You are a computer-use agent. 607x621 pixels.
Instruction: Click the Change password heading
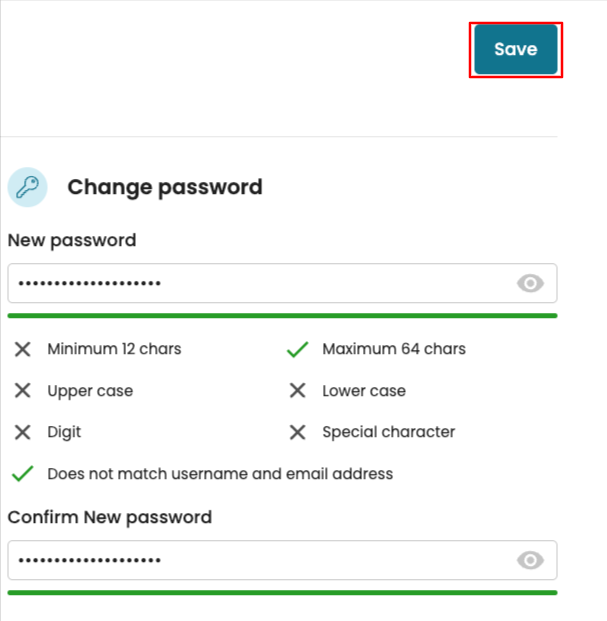165,187
